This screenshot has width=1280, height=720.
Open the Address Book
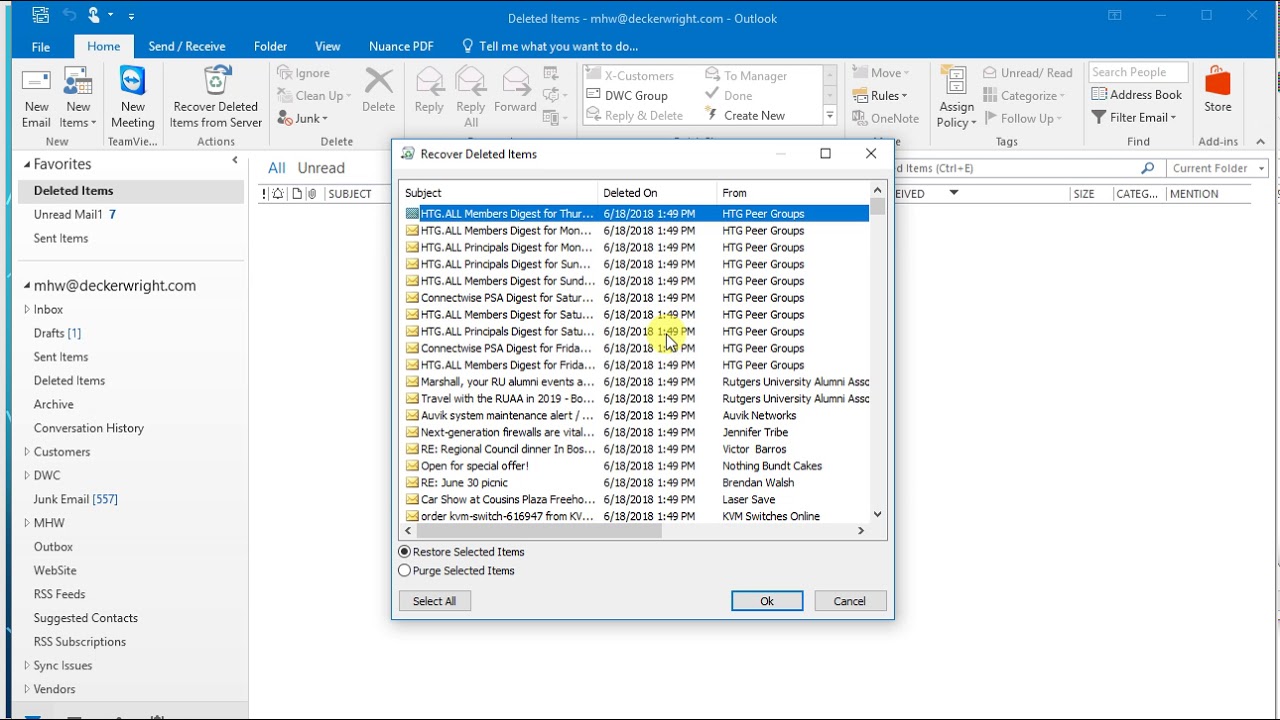pos(1137,94)
